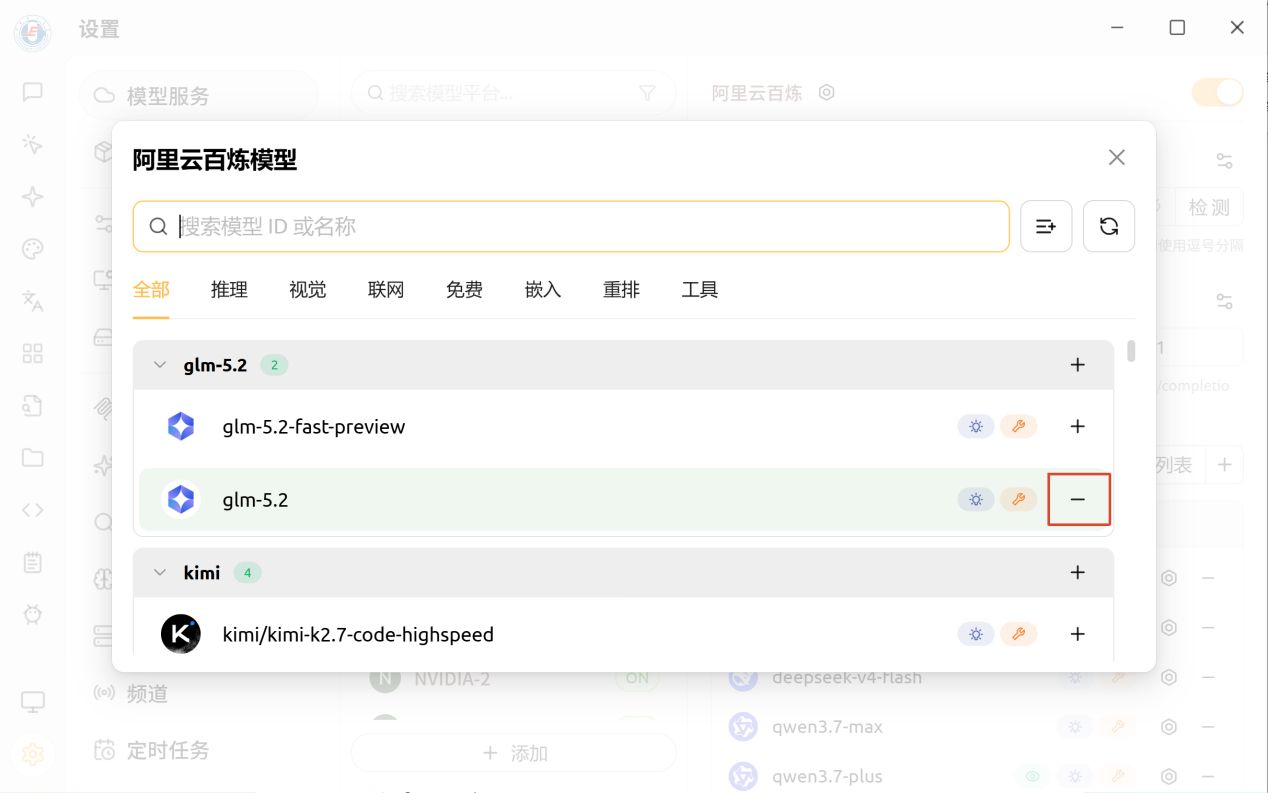Open the 视觉 tab
Image resolution: width=1268 pixels, height=793 pixels.
click(308, 290)
